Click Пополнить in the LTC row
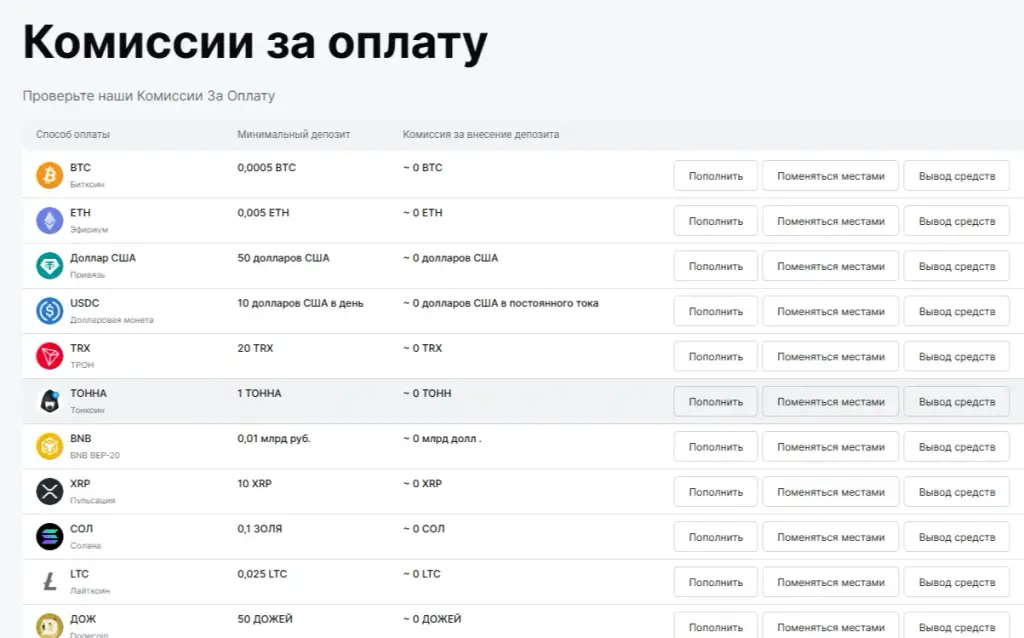 (x=716, y=582)
